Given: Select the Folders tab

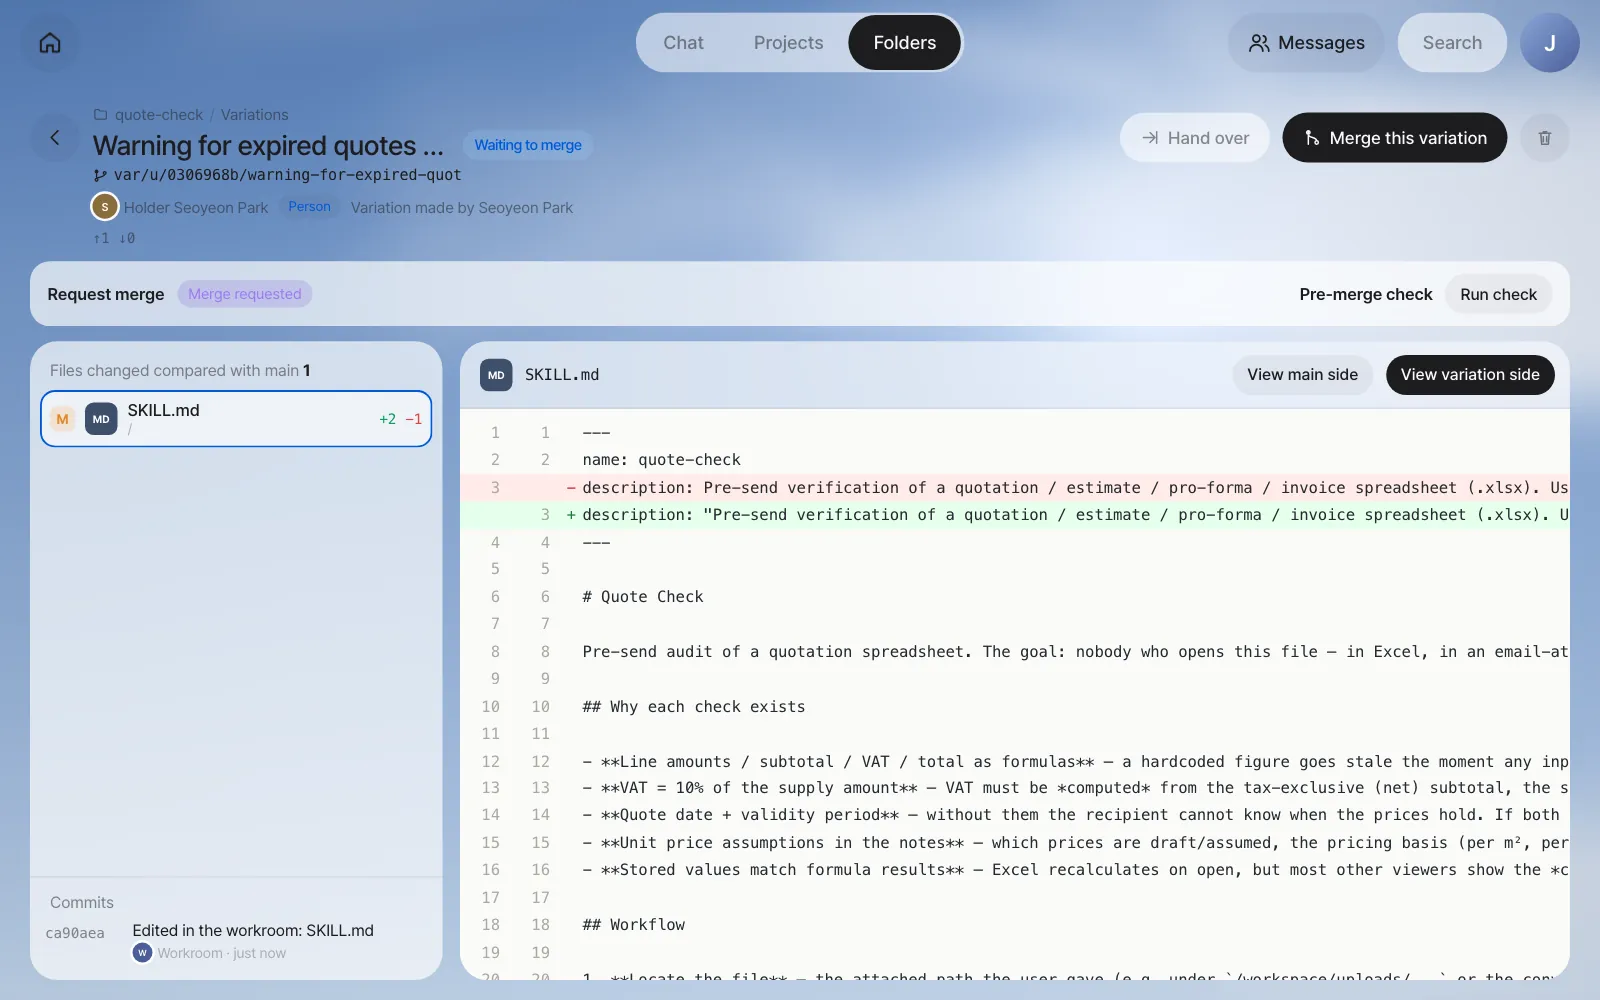Looking at the screenshot, I should click(904, 43).
